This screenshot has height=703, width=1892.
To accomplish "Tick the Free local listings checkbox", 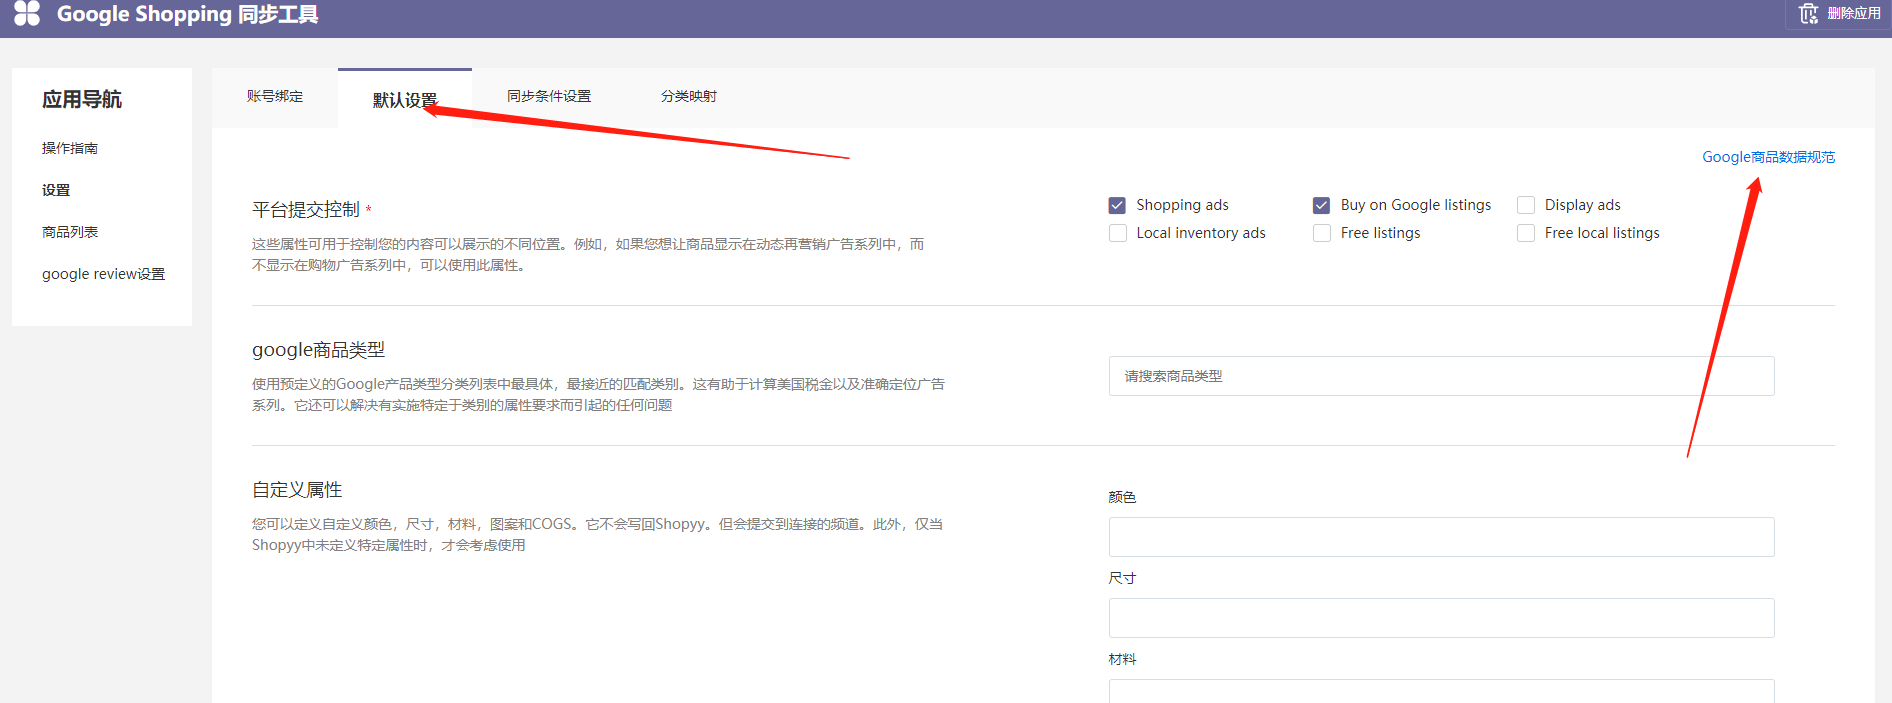I will (x=1526, y=233).
